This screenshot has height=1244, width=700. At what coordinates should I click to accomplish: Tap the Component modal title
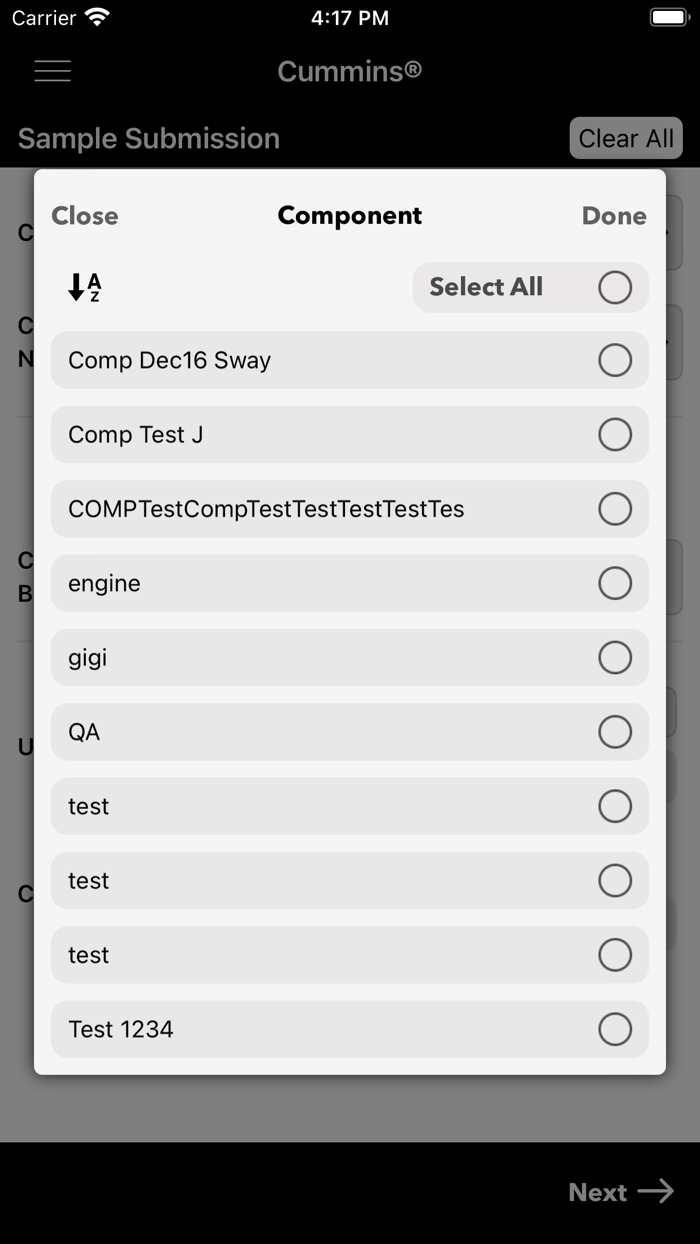[x=349, y=215]
